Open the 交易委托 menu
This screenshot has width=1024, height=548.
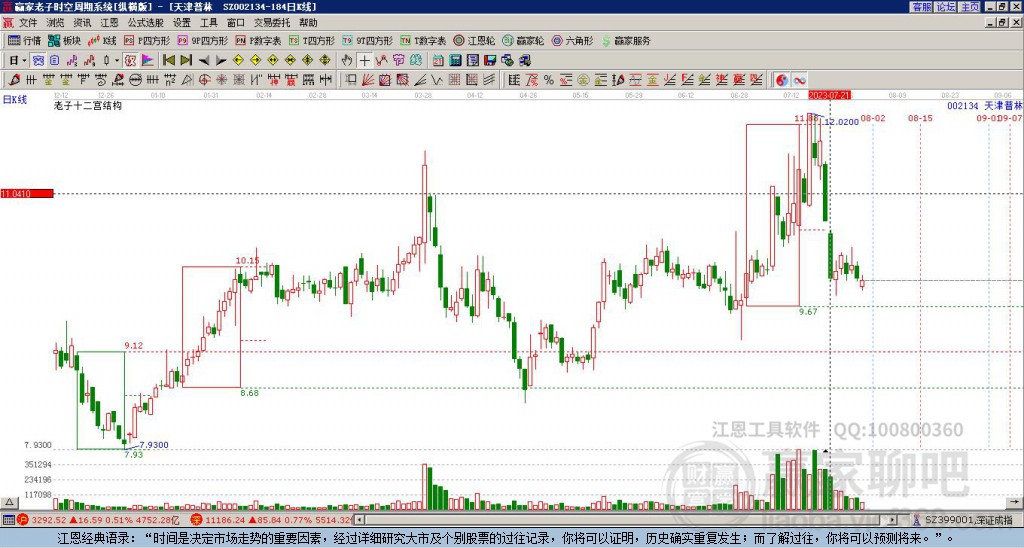(272, 23)
